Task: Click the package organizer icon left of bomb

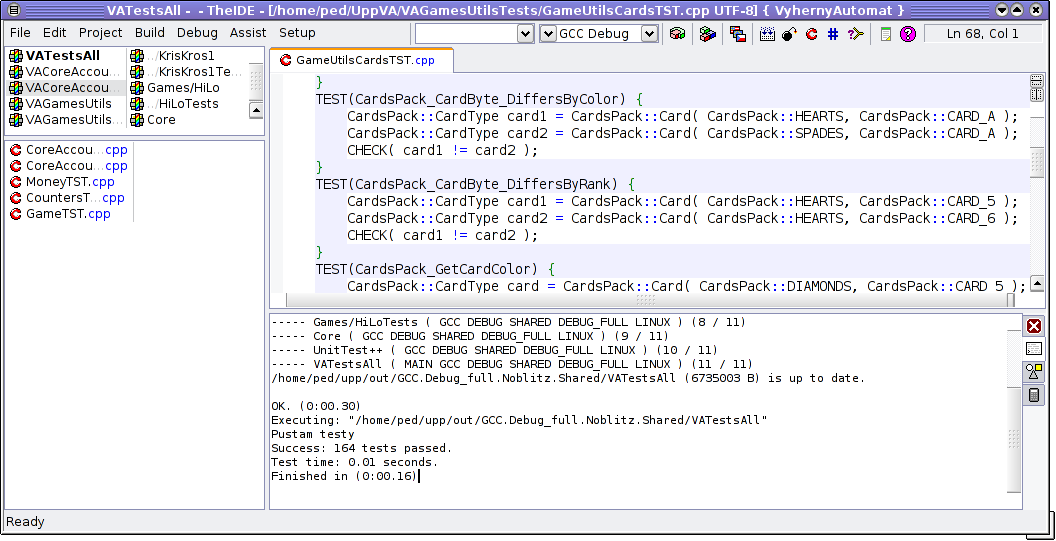Action: [767, 34]
